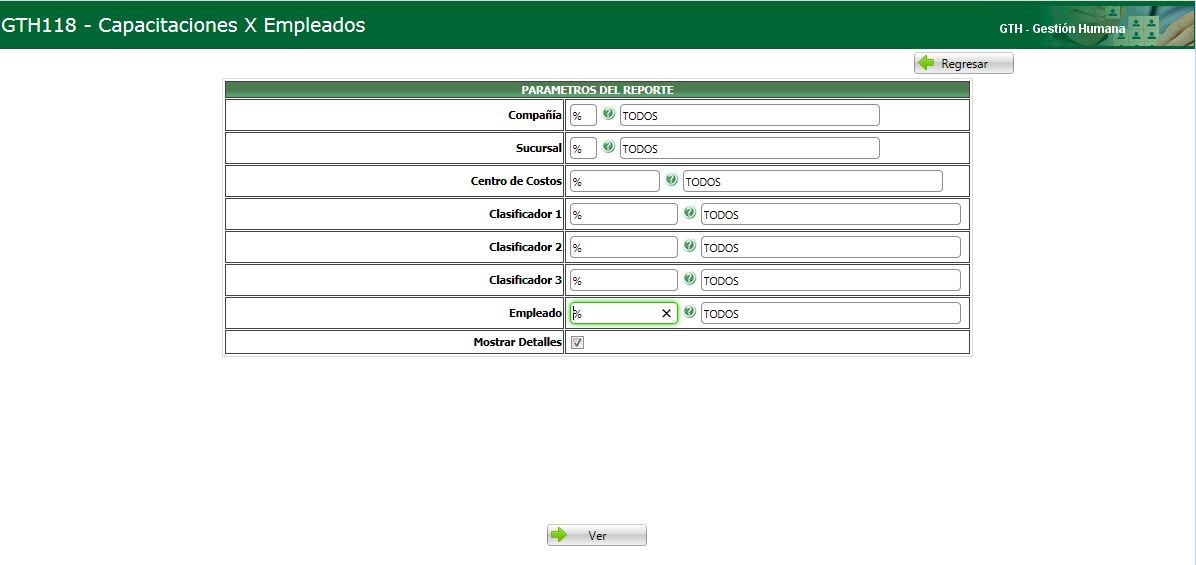
Task: Focus Centro de Costos description field
Action: click(x=813, y=181)
